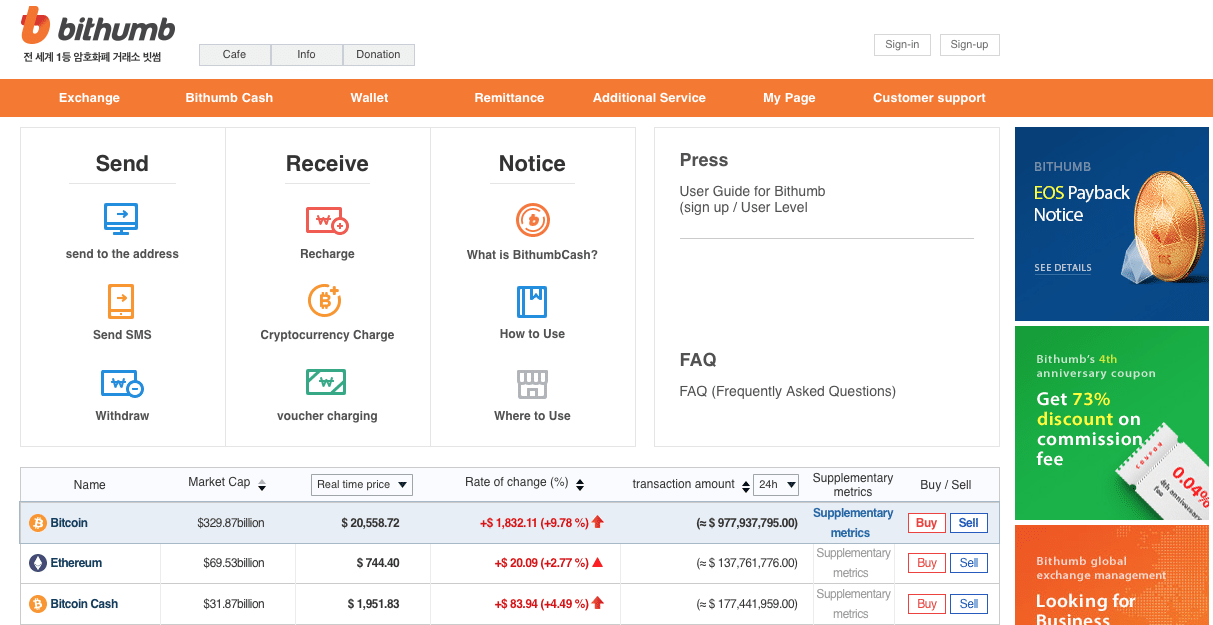
Task: Click the Cryptocurrency Charge label
Action: pyautogui.click(x=327, y=335)
